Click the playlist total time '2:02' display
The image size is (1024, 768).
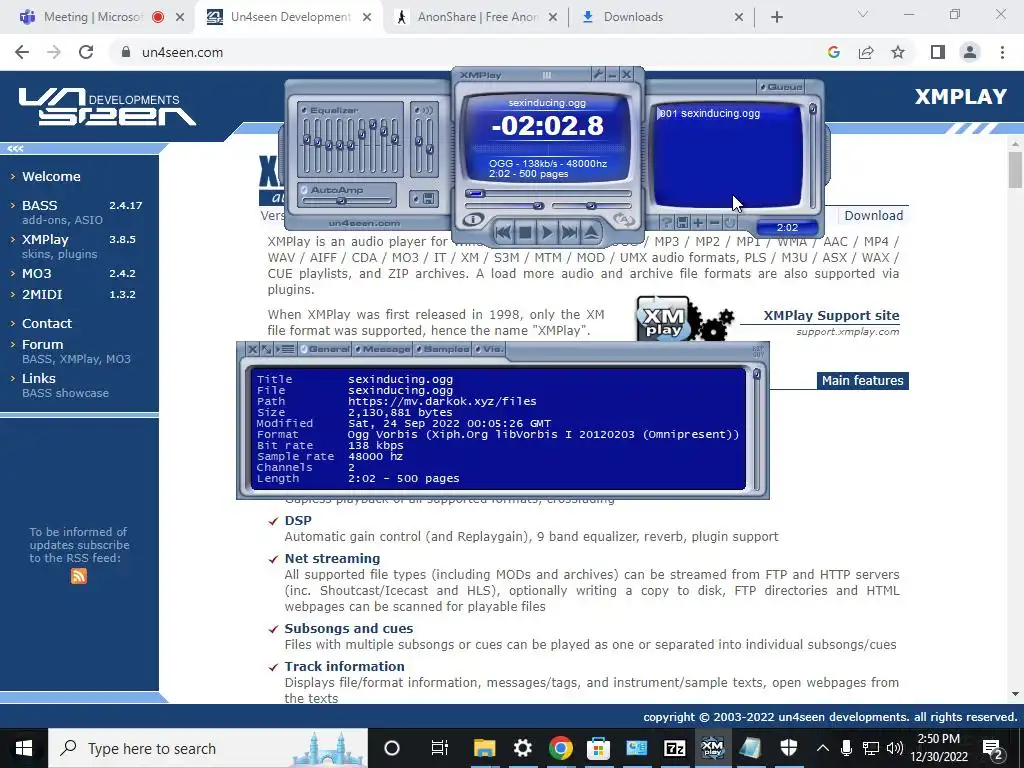[787, 227]
